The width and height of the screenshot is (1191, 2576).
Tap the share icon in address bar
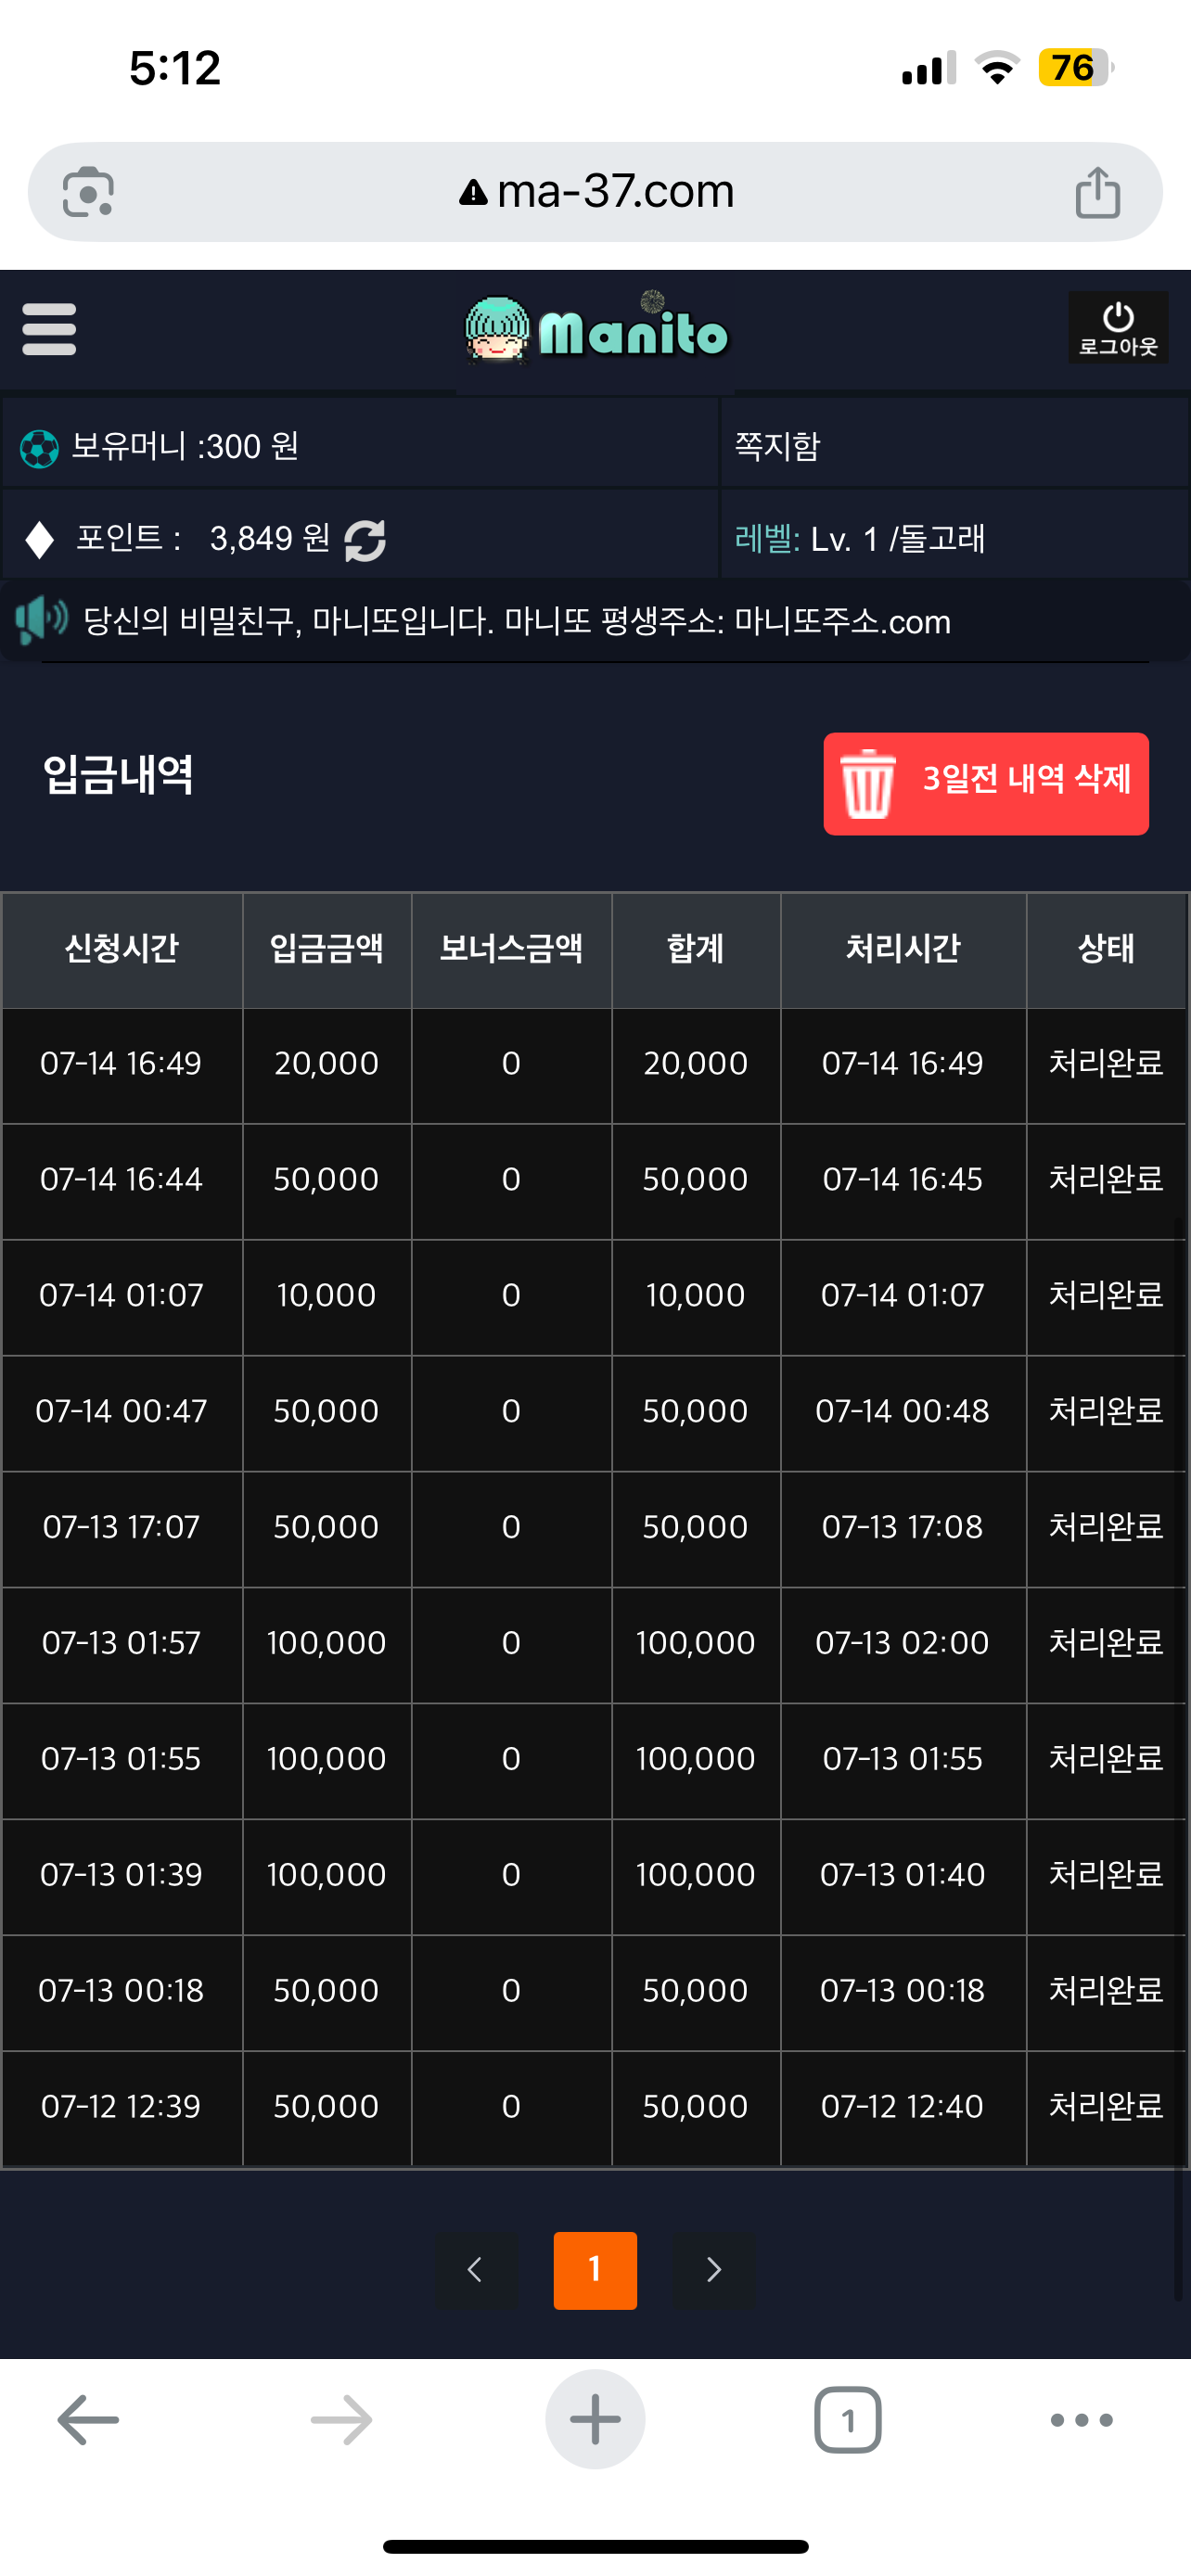pos(1097,192)
